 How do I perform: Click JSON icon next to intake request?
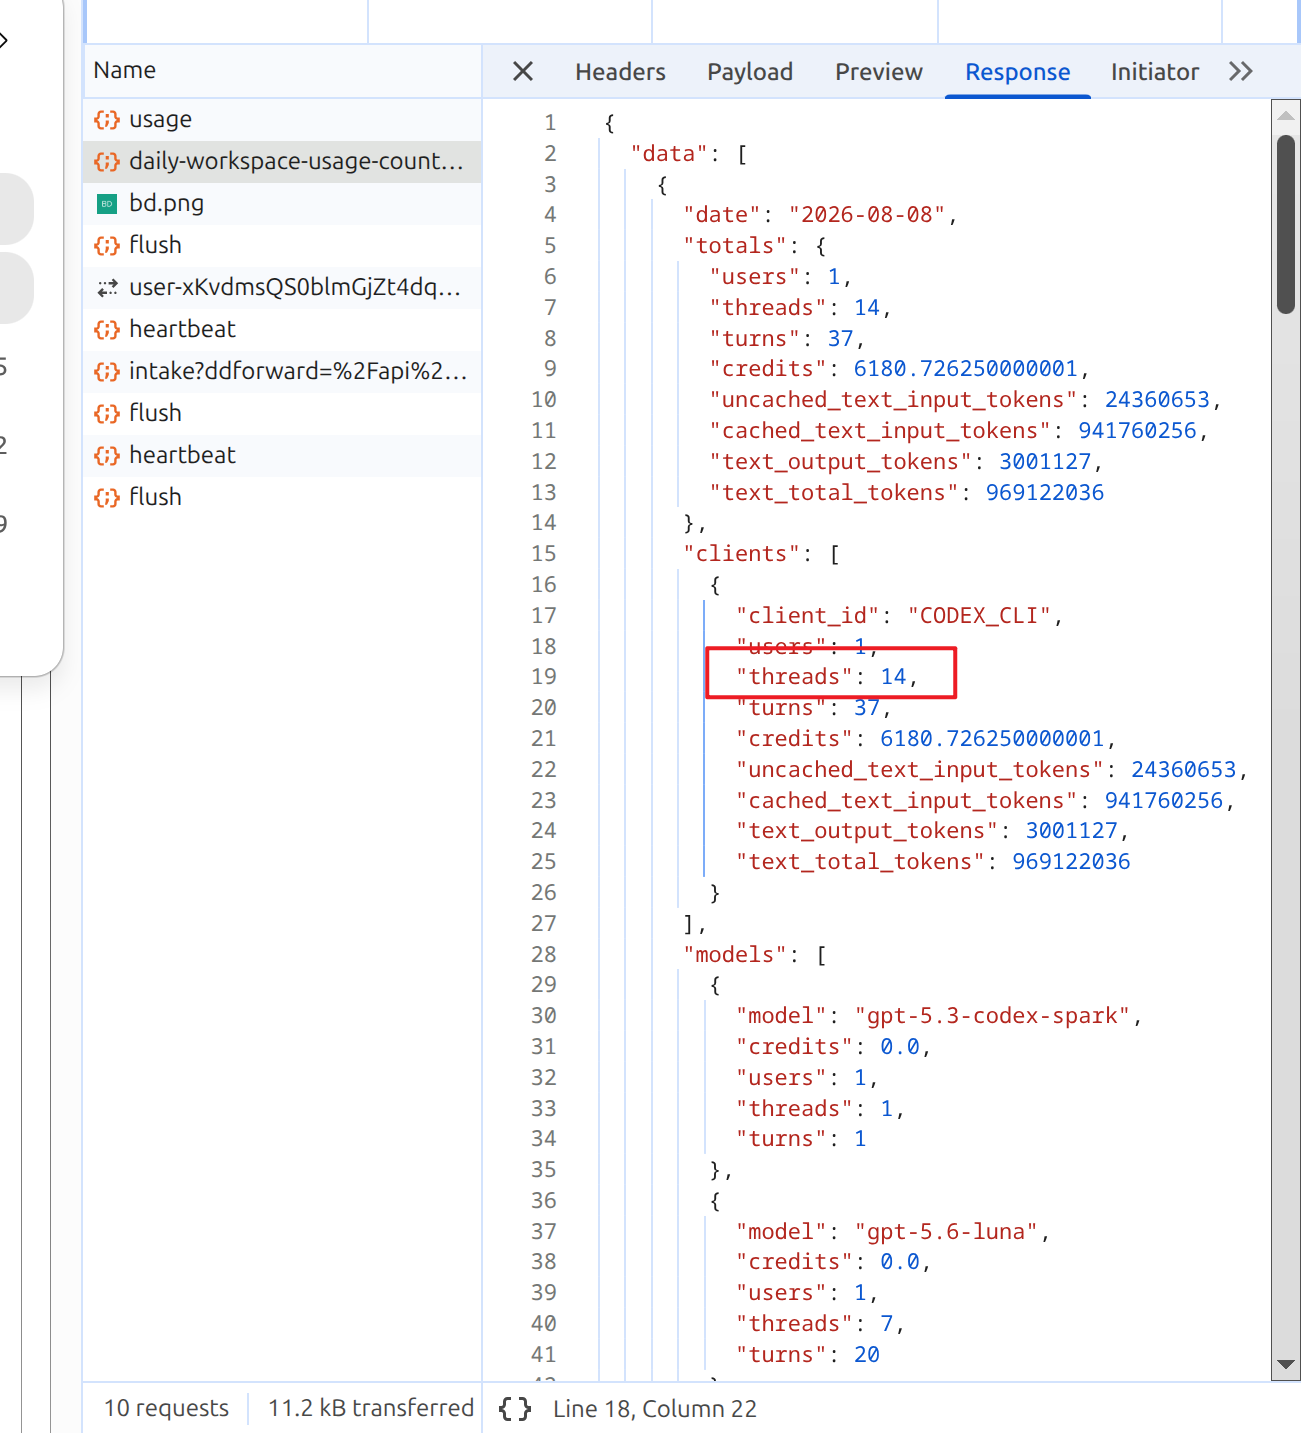tap(107, 372)
